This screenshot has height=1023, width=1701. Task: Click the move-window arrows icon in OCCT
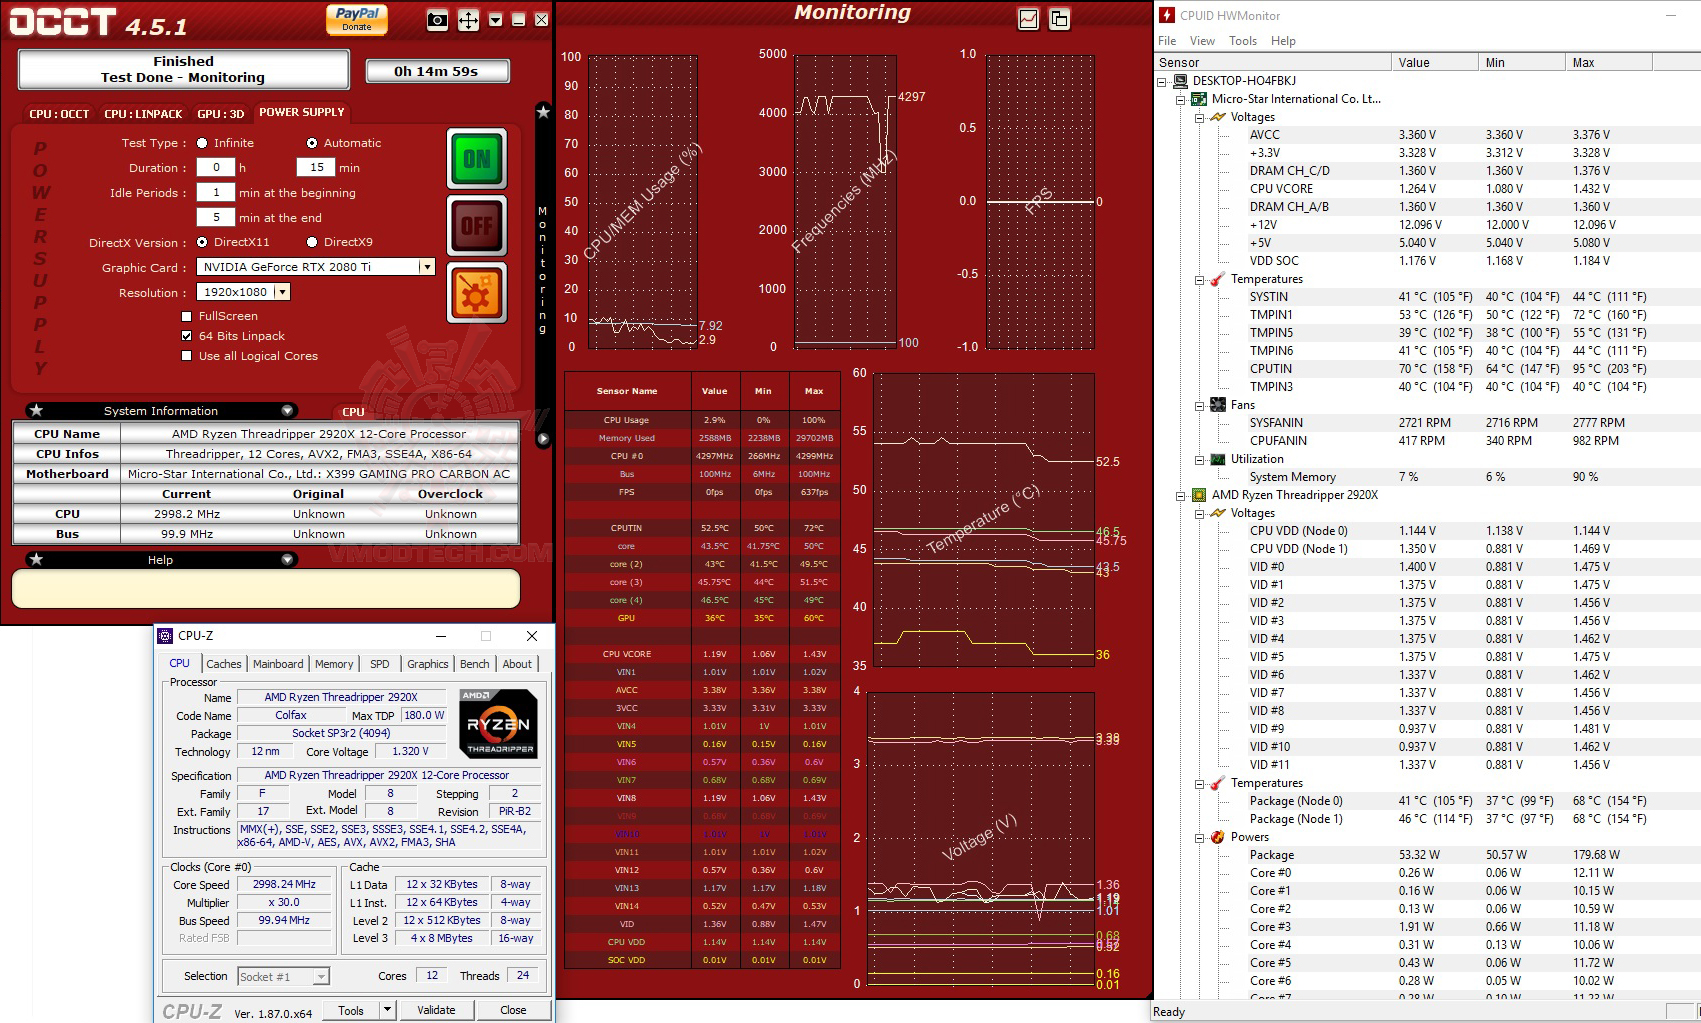click(x=466, y=18)
